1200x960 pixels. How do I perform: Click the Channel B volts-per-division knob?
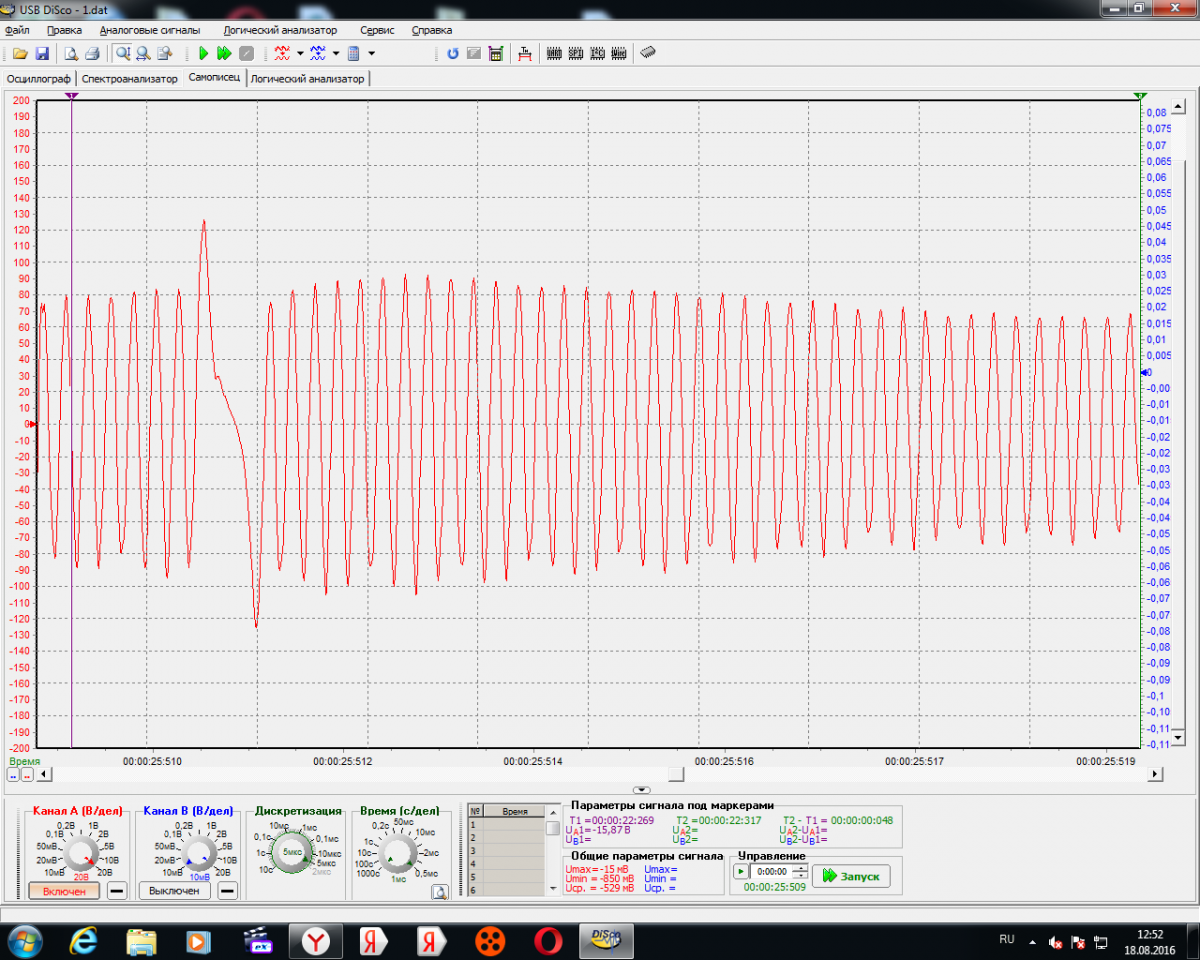[198, 851]
